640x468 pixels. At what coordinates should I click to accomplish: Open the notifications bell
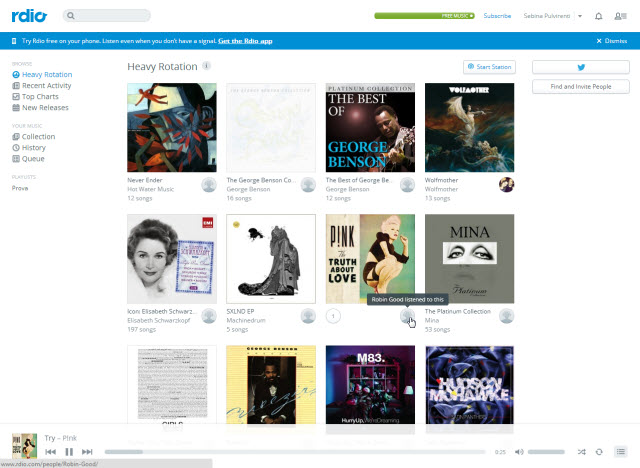coord(598,16)
